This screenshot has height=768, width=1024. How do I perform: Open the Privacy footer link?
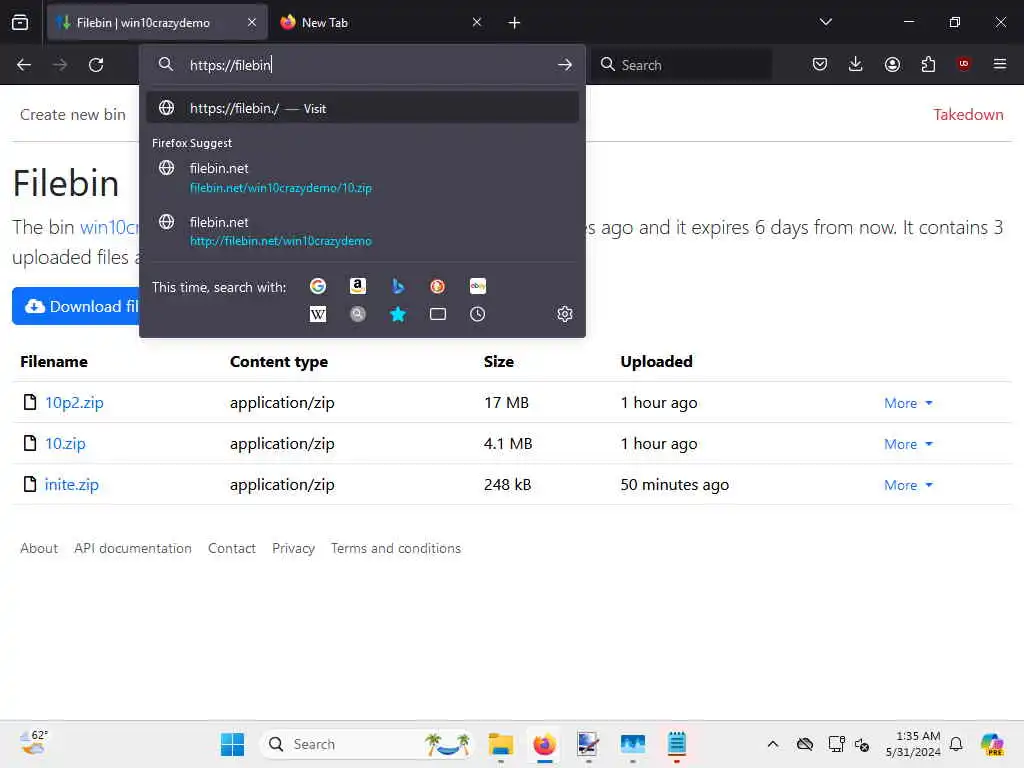pos(293,548)
